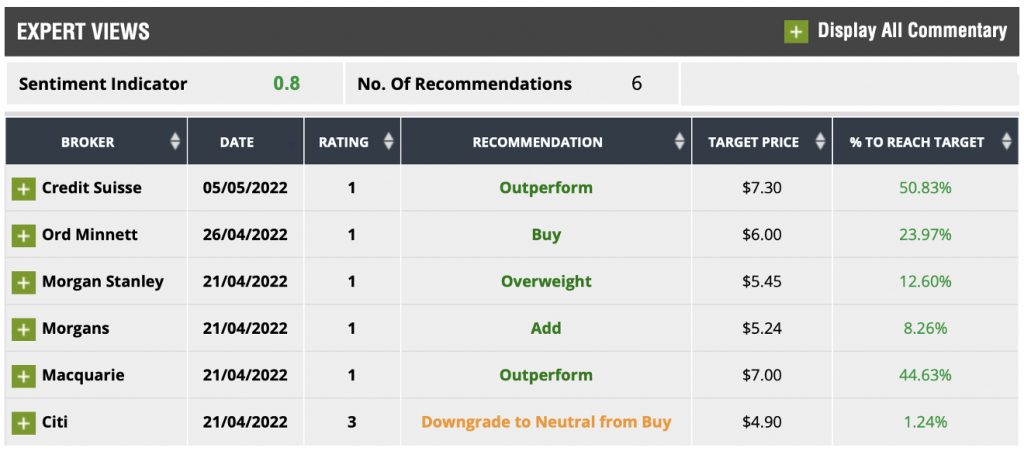Show Citi commentary with plus icon
The height and width of the screenshot is (451, 1024).
point(24,423)
